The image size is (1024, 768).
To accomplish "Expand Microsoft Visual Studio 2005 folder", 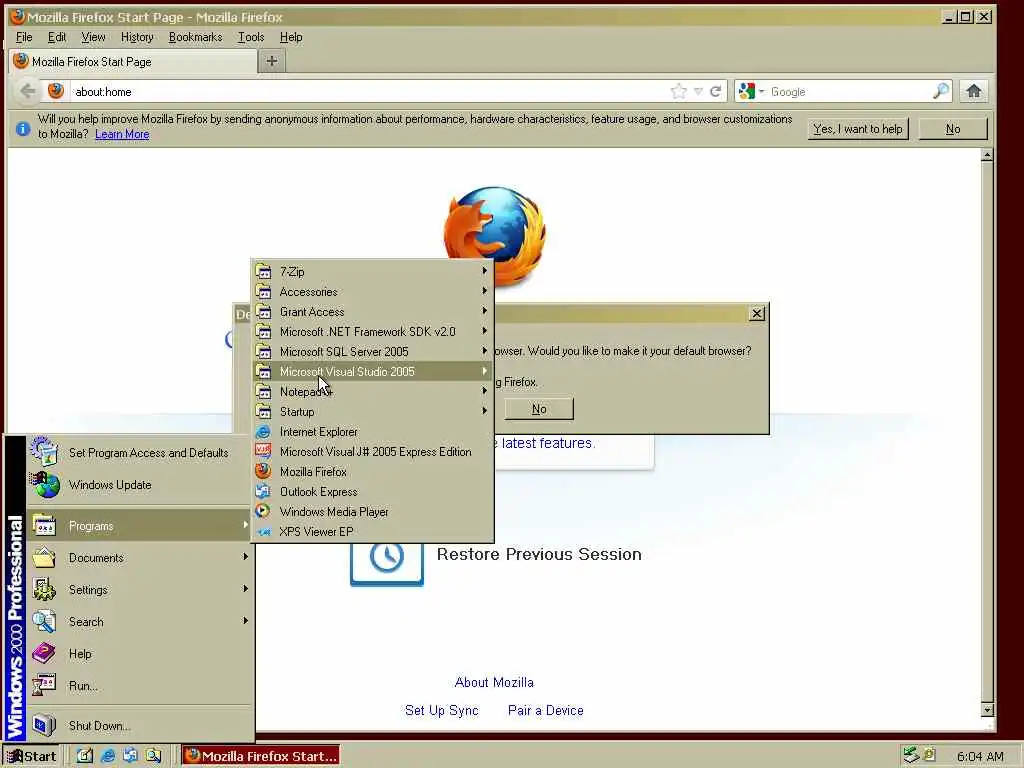I will pos(372,372).
